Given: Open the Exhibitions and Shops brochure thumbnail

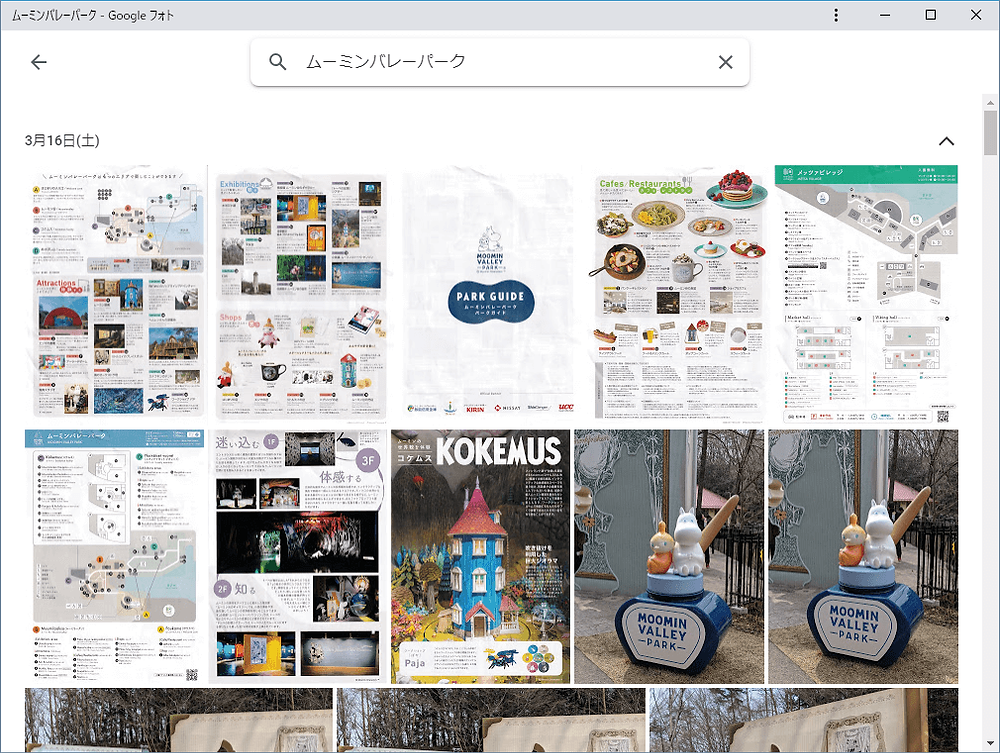Looking at the screenshot, I should (x=299, y=295).
